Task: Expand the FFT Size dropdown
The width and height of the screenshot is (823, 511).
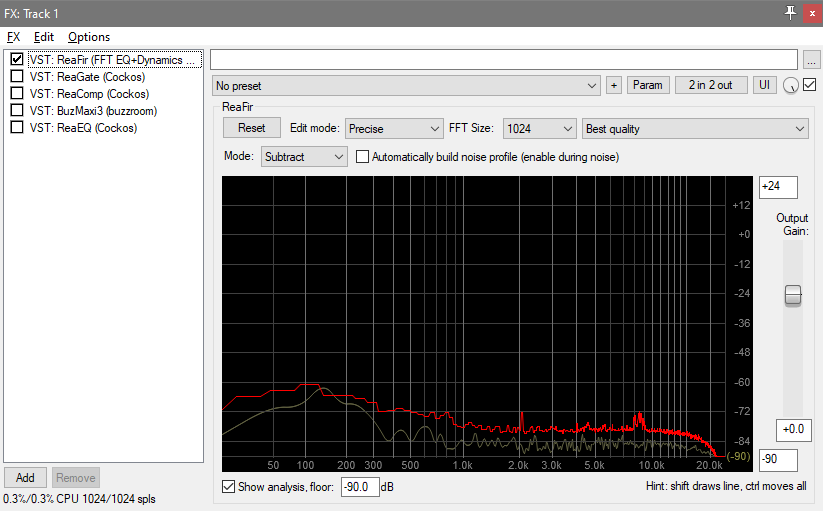Action: tap(539, 128)
